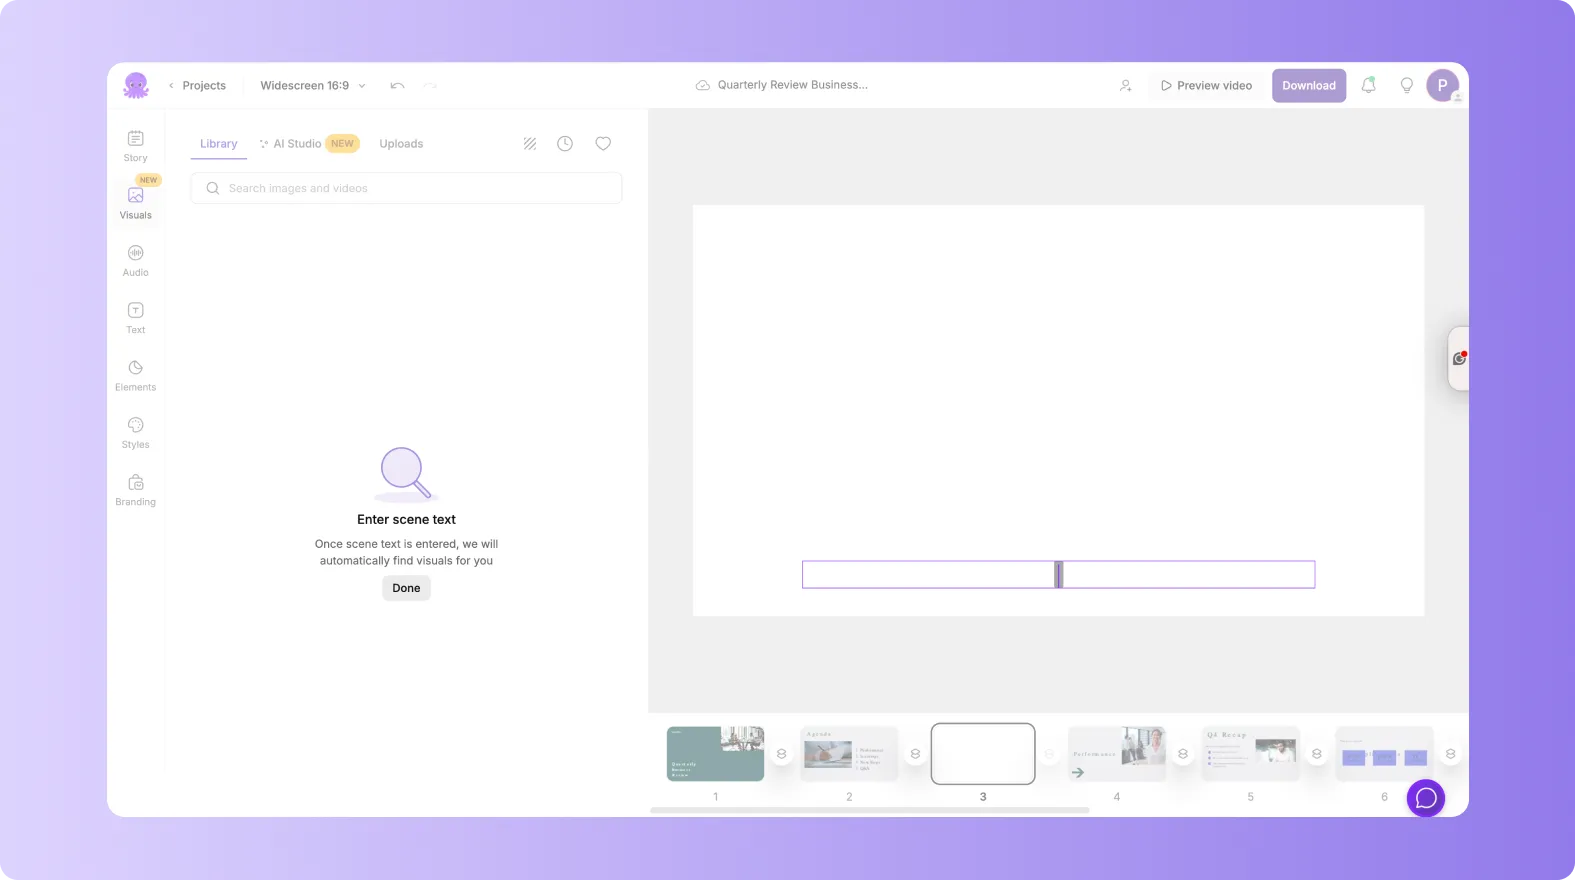The height and width of the screenshot is (880, 1575).
Task: Switch to the Uploads tab
Action: pyautogui.click(x=401, y=144)
